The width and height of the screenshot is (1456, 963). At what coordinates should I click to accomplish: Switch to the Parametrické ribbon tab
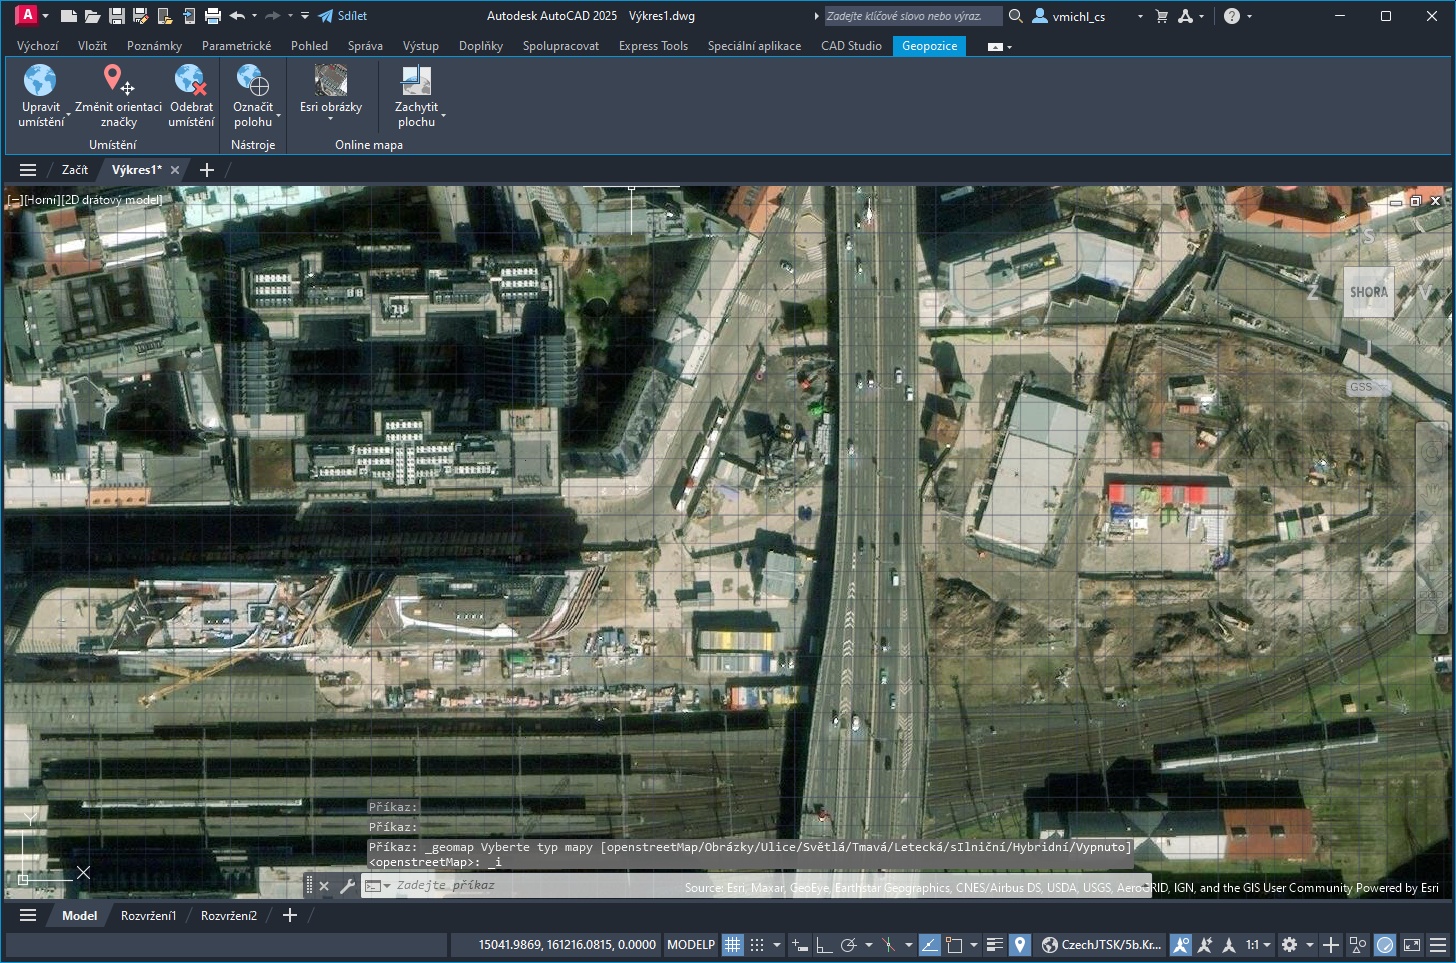[236, 46]
